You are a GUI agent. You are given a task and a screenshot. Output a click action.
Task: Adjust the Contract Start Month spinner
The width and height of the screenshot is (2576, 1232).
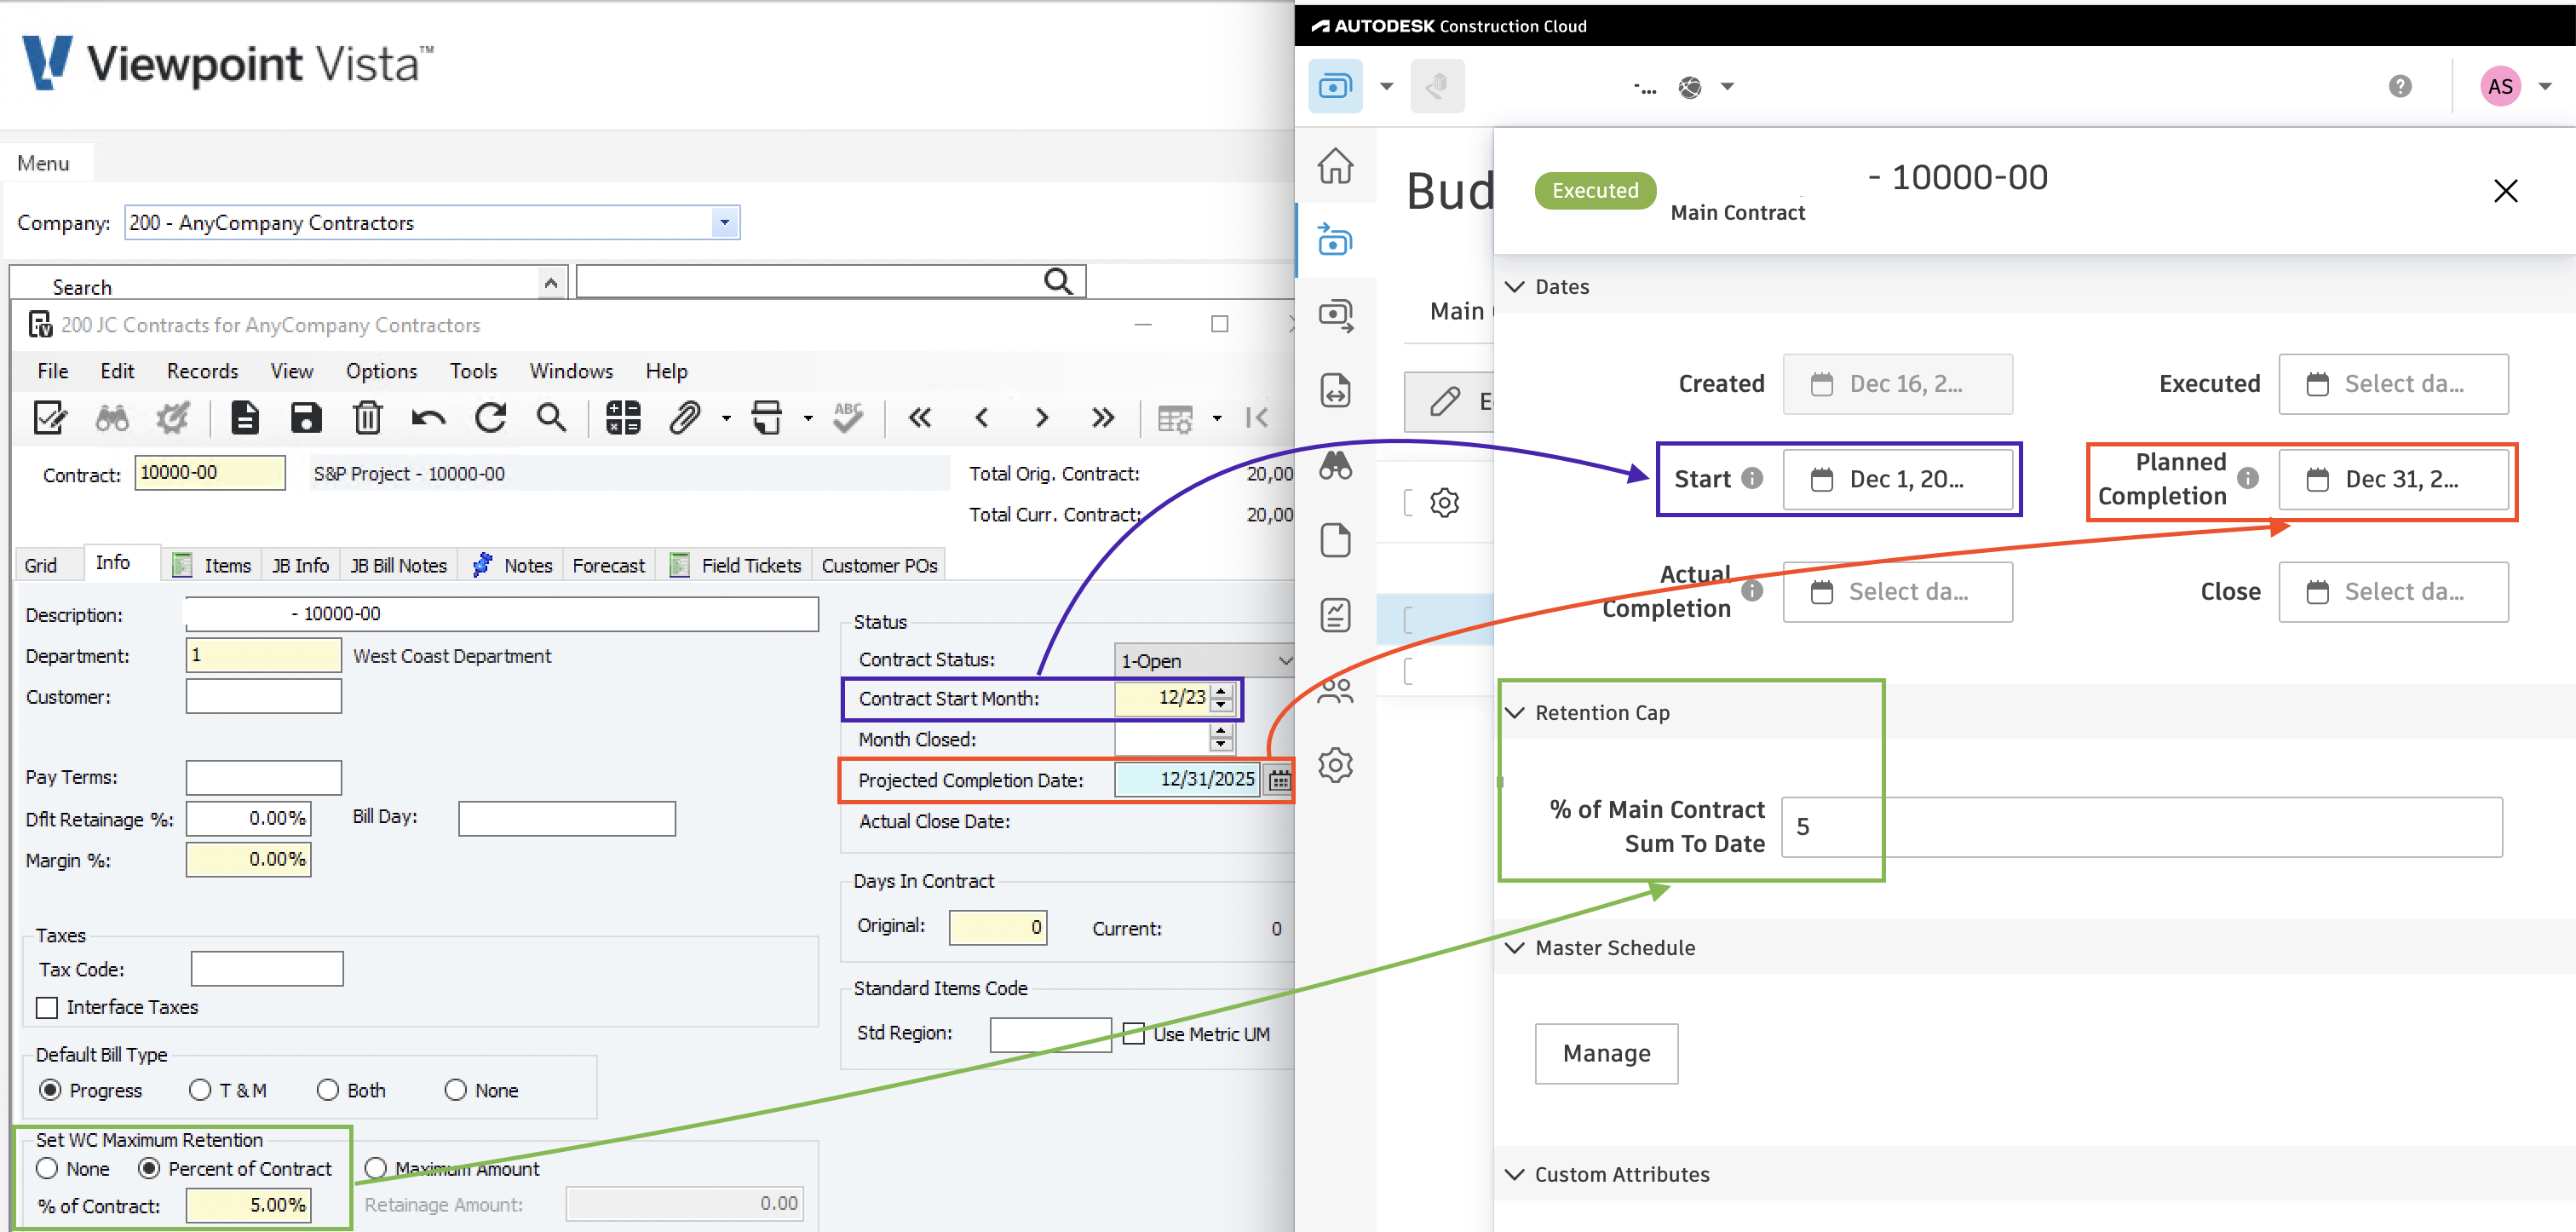point(1221,698)
